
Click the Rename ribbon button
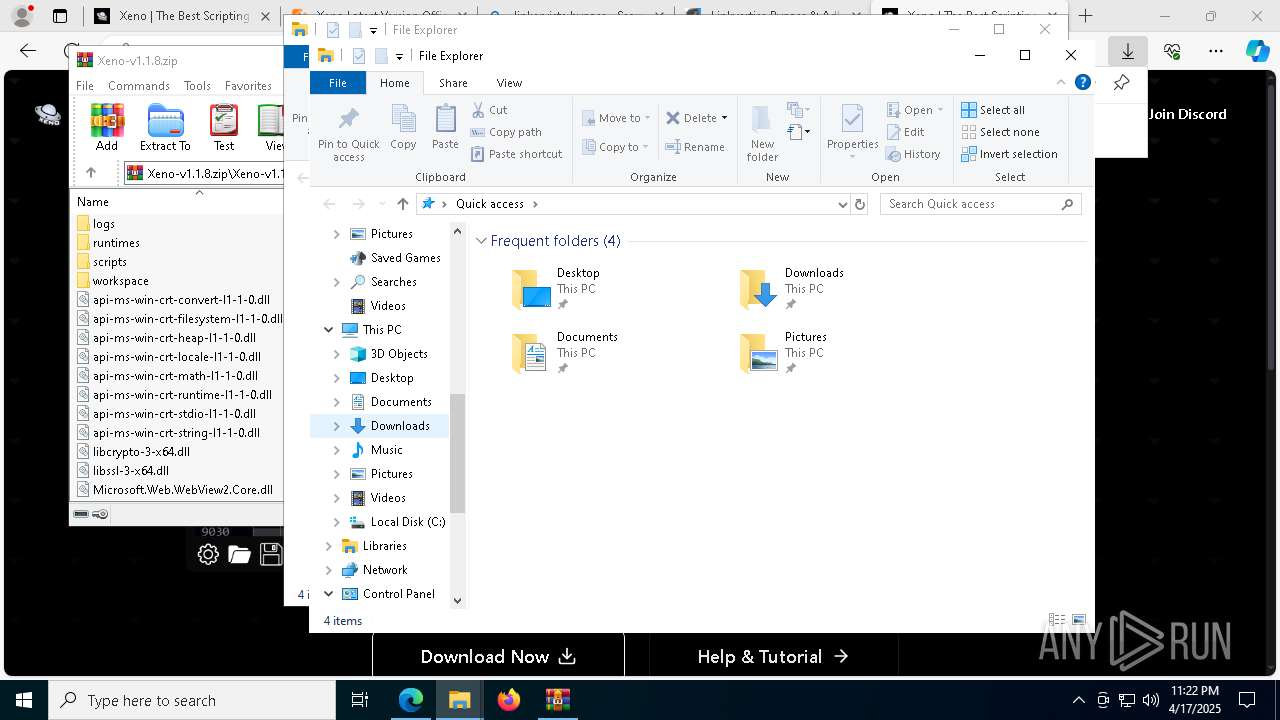[x=695, y=147]
